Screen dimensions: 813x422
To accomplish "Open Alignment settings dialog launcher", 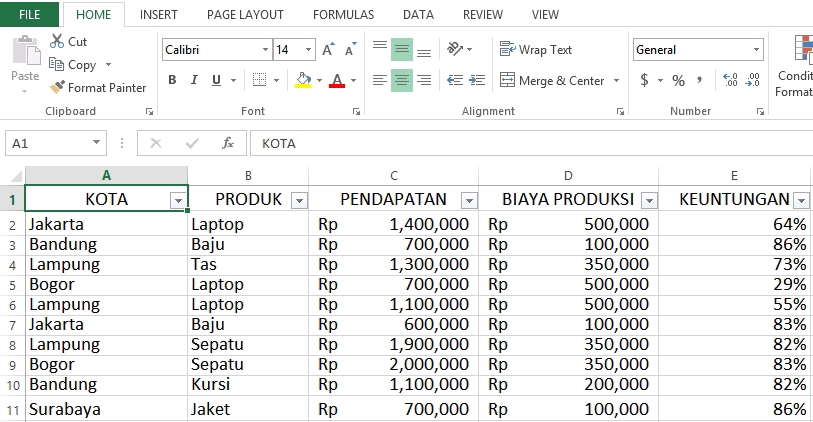I will coord(620,111).
